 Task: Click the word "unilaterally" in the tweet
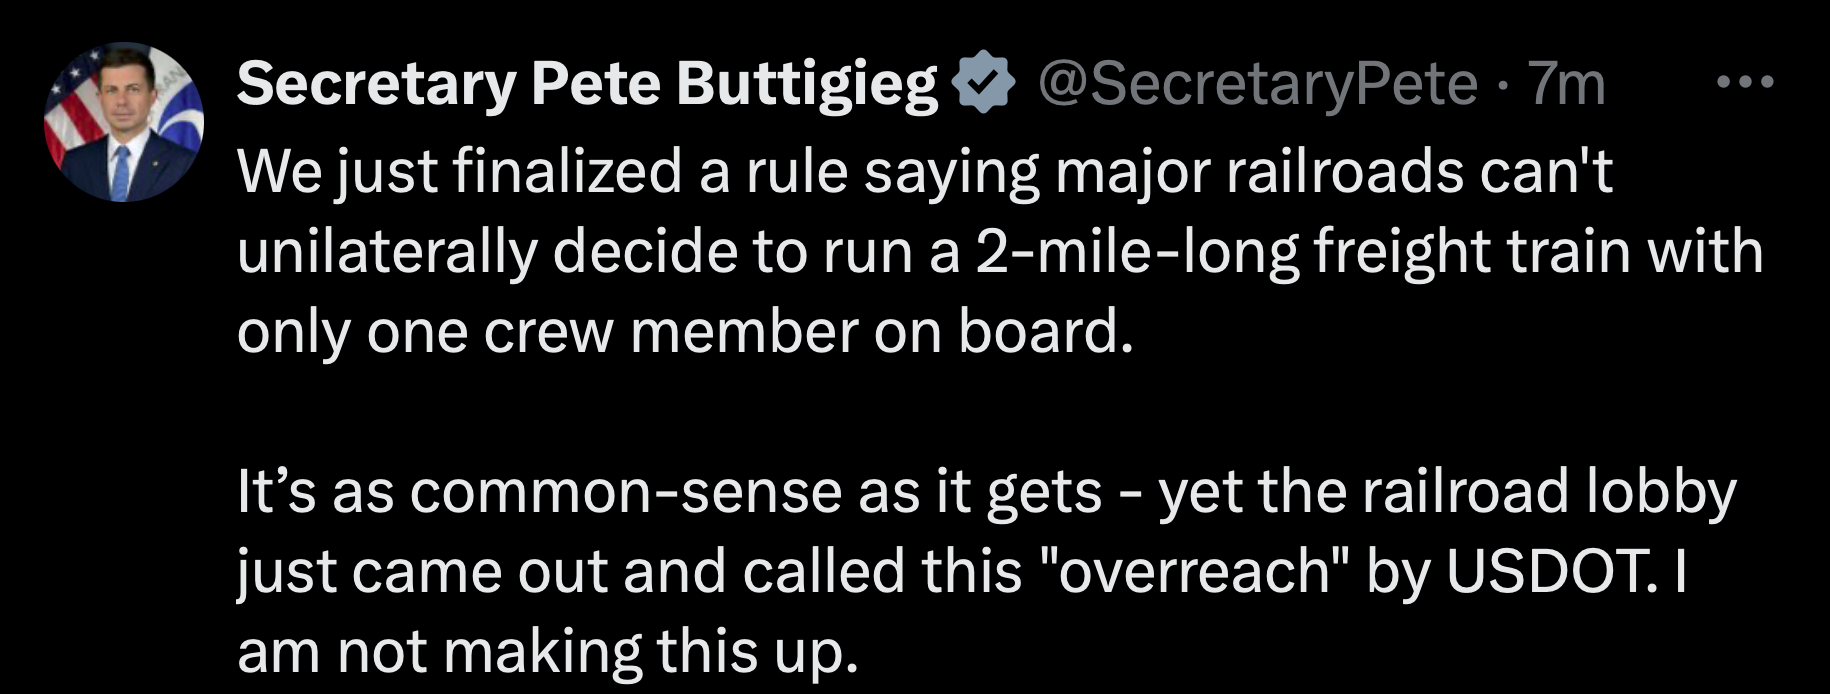pyautogui.click(x=387, y=251)
